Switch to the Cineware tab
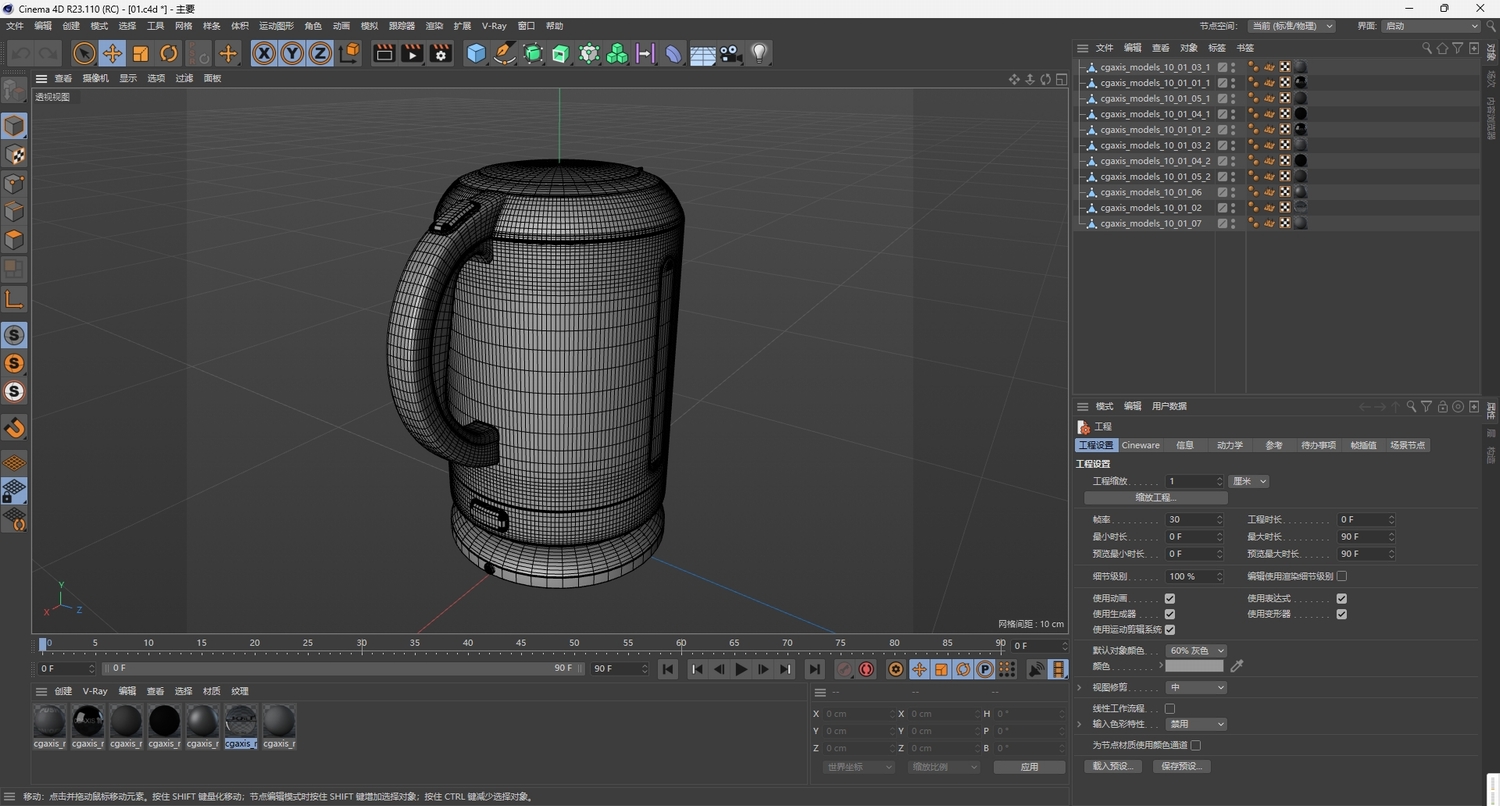The height and width of the screenshot is (806, 1500). [1139, 445]
